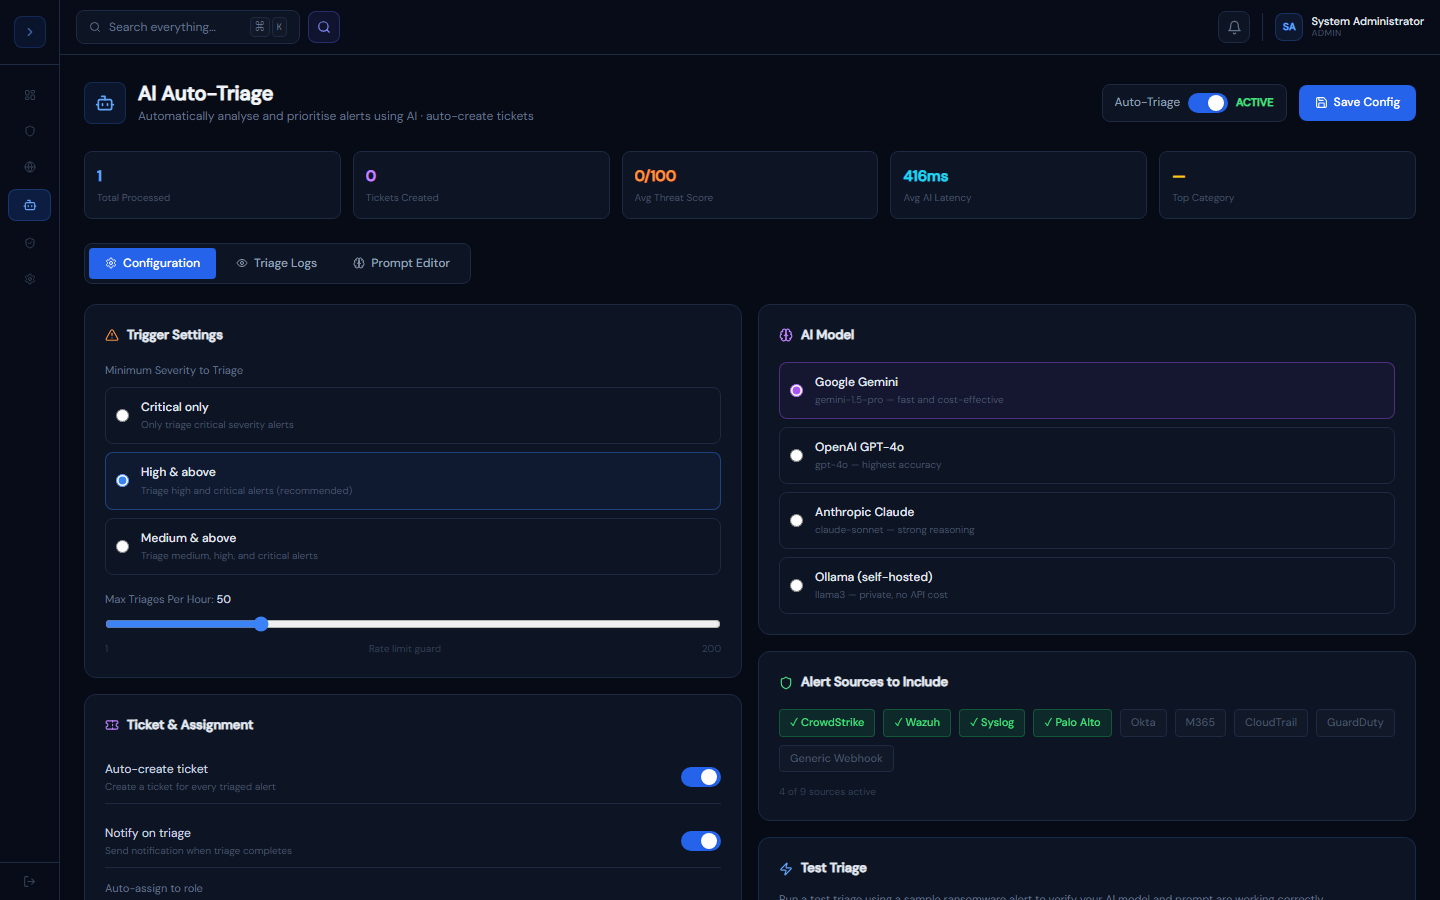Click the Trigger Settings warning icon
This screenshot has height=900, width=1440.
coord(112,335)
